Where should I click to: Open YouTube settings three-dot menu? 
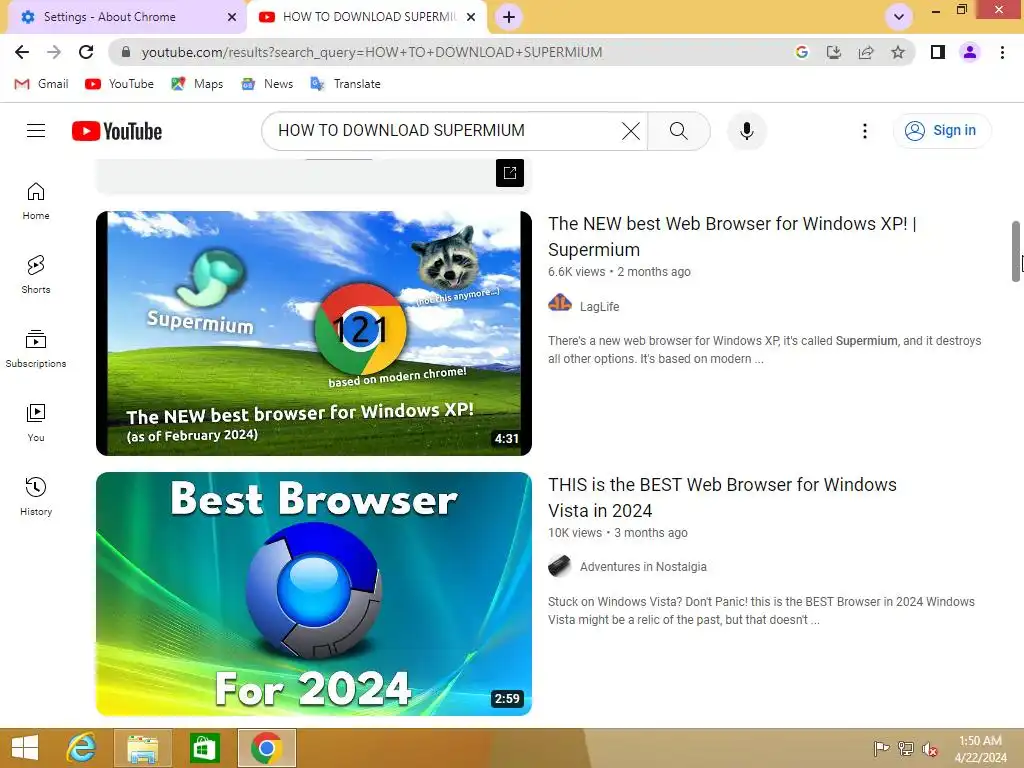coord(865,131)
